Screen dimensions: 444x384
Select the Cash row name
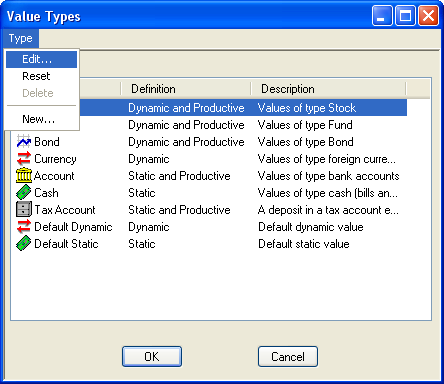coord(46,193)
